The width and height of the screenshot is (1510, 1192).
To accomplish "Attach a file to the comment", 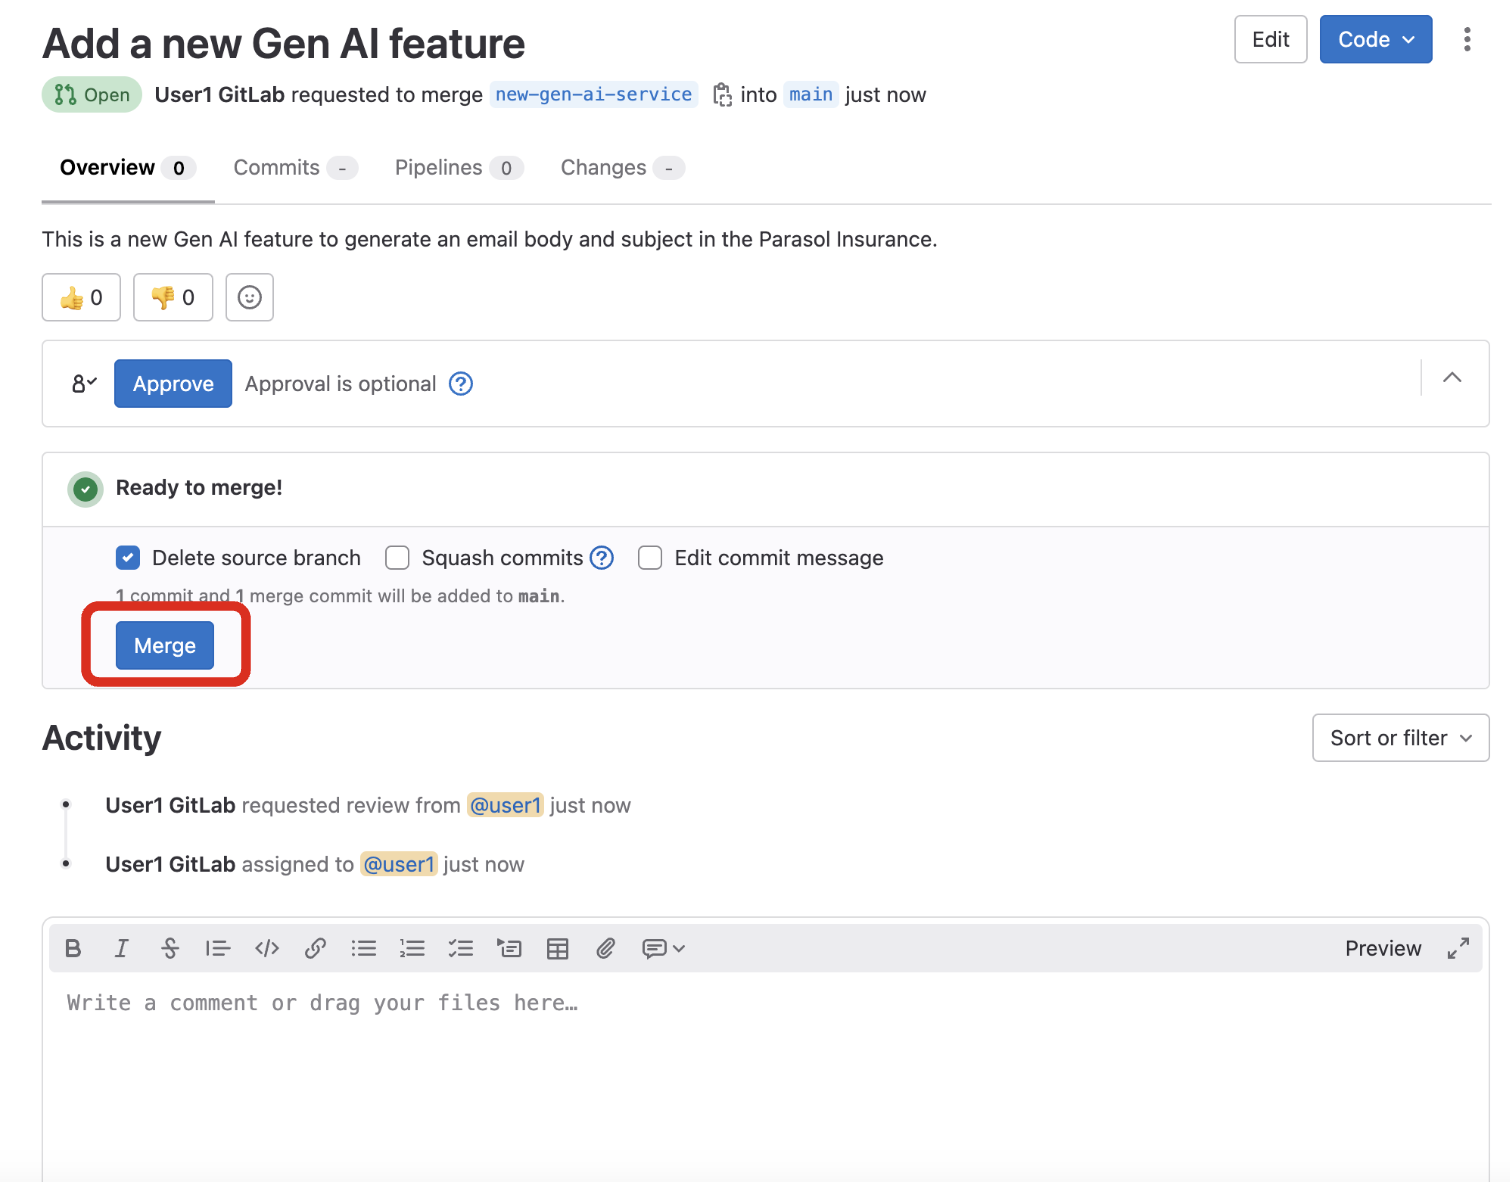I will pyautogui.click(x=605, y=948).
